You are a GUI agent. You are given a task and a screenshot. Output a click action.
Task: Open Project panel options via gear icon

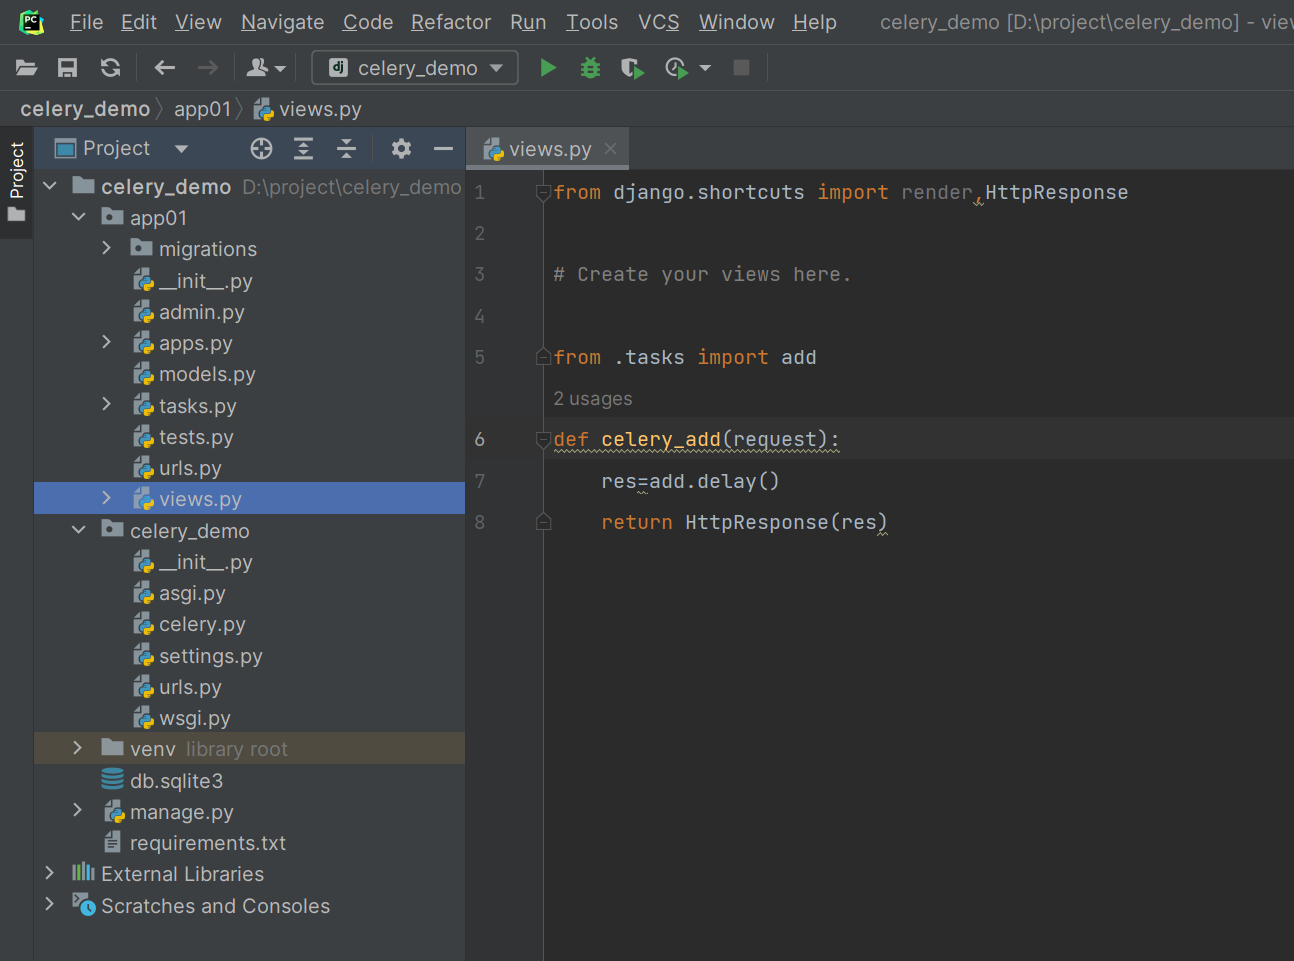pyautogui.click(x=401, y=149)
